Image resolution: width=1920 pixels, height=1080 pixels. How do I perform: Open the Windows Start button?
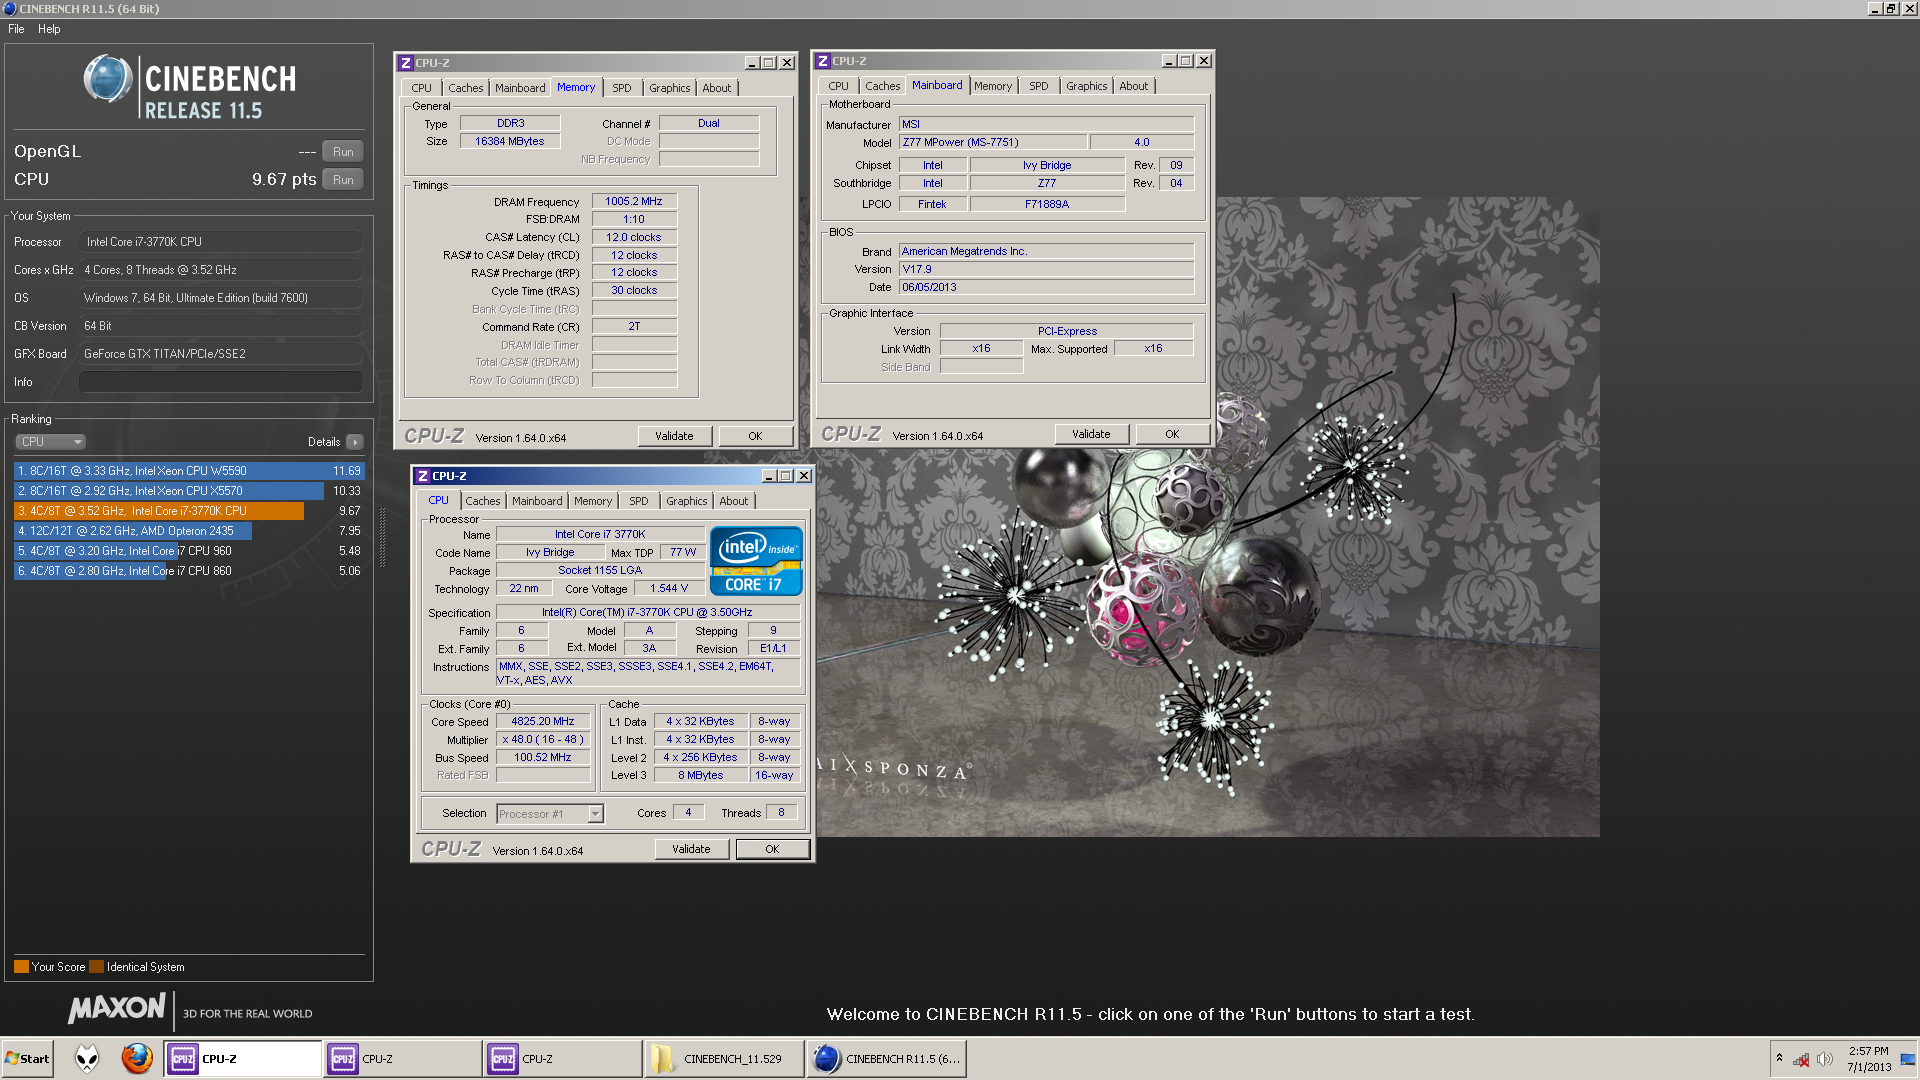click(x=27, y=1059)
